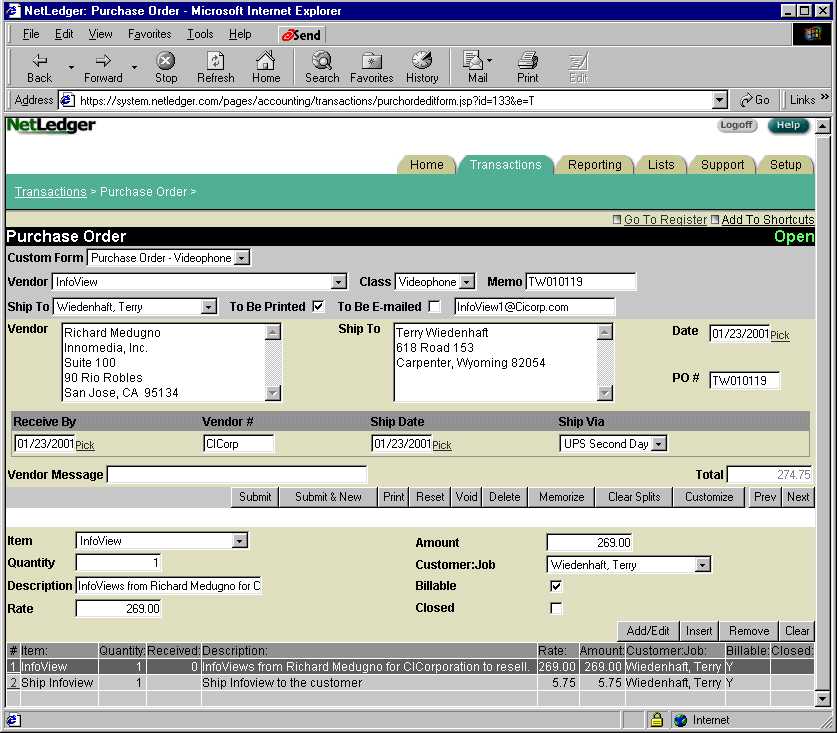The height and width of the screenshot is (733, 837).
Task: Check the Closed checkbox
Action: (x=556, y=608)
